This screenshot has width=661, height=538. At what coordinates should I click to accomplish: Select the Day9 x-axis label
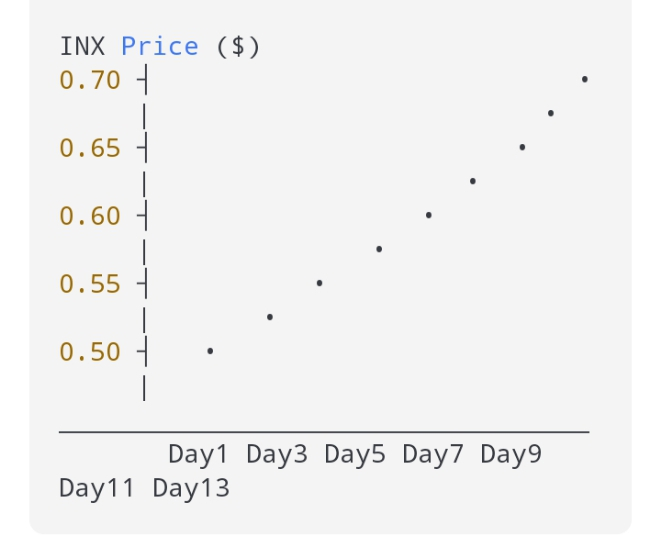pyautogui.click(x=511, y=455)
